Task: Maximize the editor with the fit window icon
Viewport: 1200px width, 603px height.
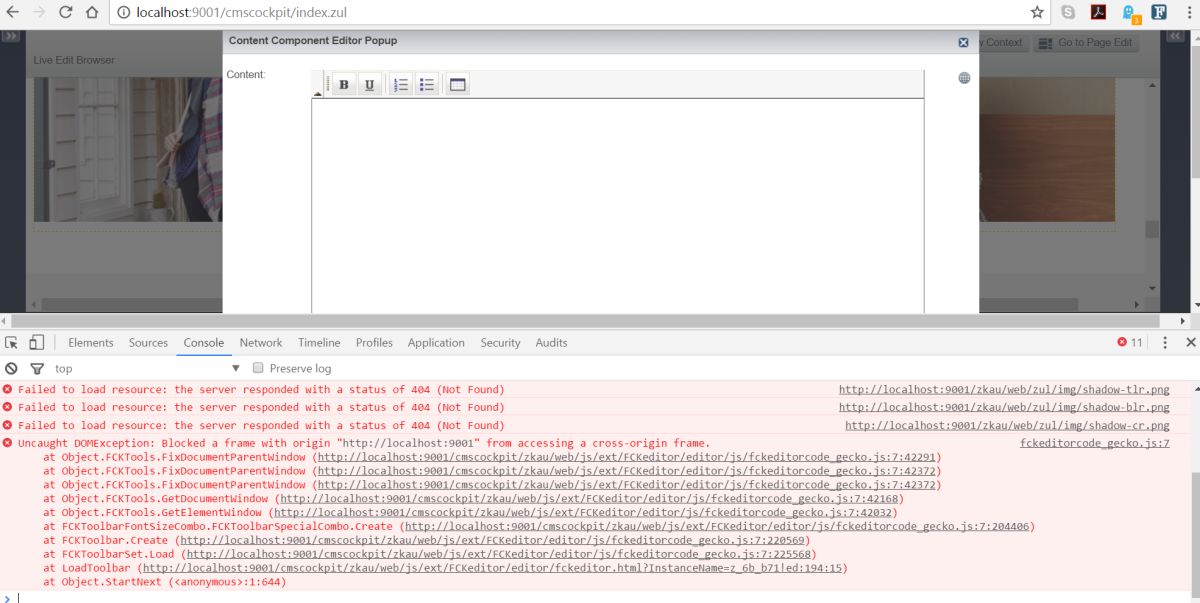Action: pyautogui.click(x=457, y=85)
